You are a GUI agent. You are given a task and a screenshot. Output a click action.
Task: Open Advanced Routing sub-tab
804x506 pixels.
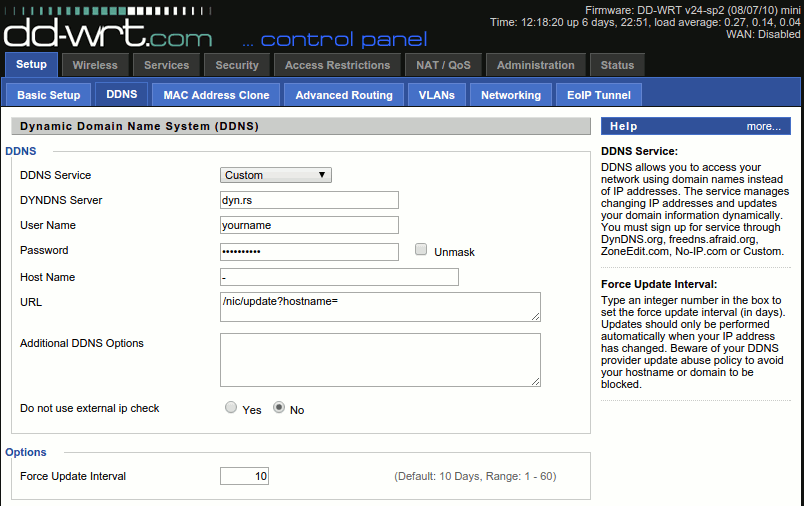click(344, 95)
